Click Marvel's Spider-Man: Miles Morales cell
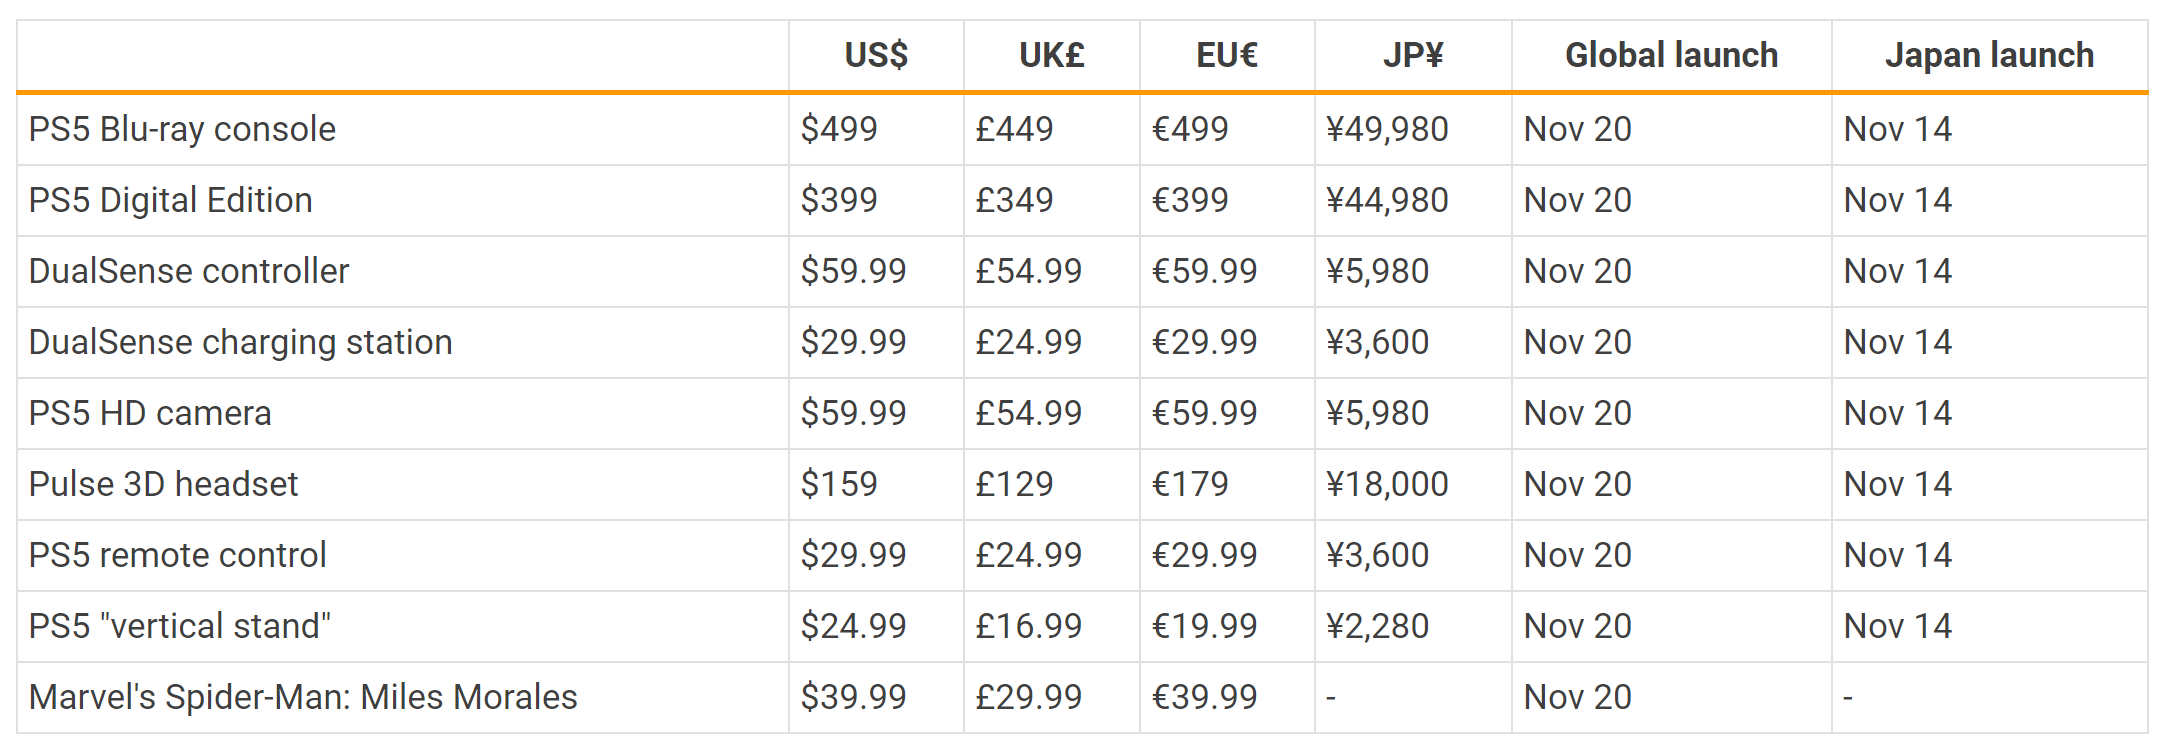The image size is (2163, 743). coord(403,698)
